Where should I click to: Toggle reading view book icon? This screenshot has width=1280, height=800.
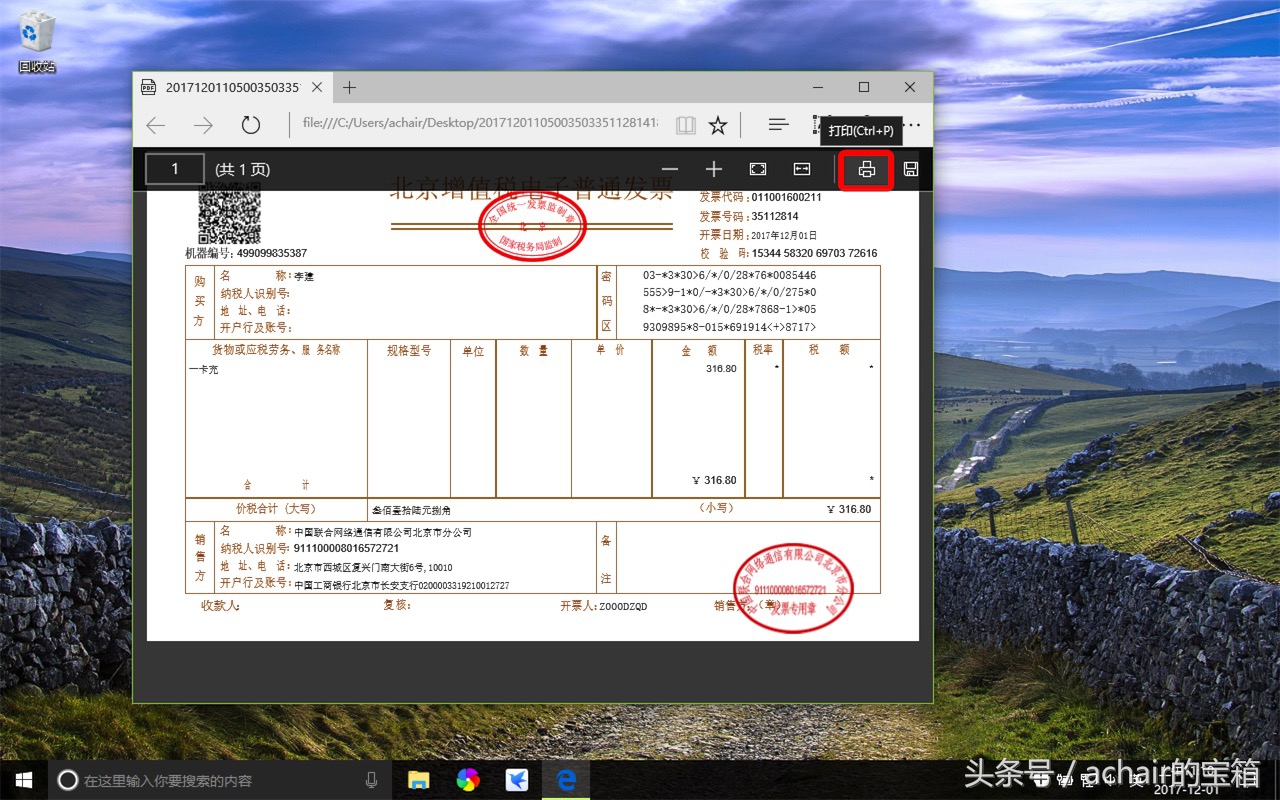coord(685,125)
